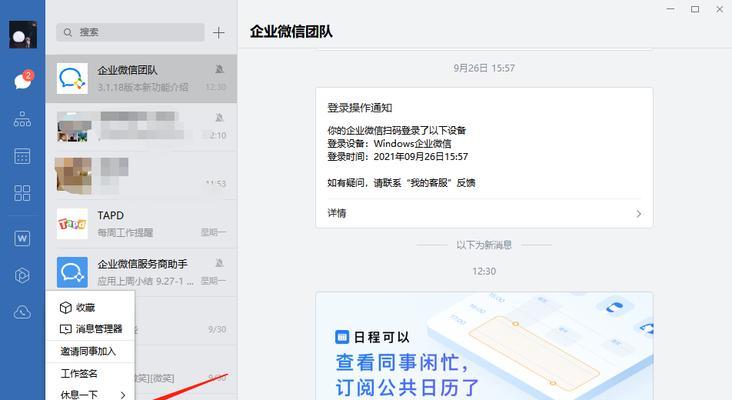Focus the 搜索 search field
The height and width of the screenshot is (400, 732).
130,32
